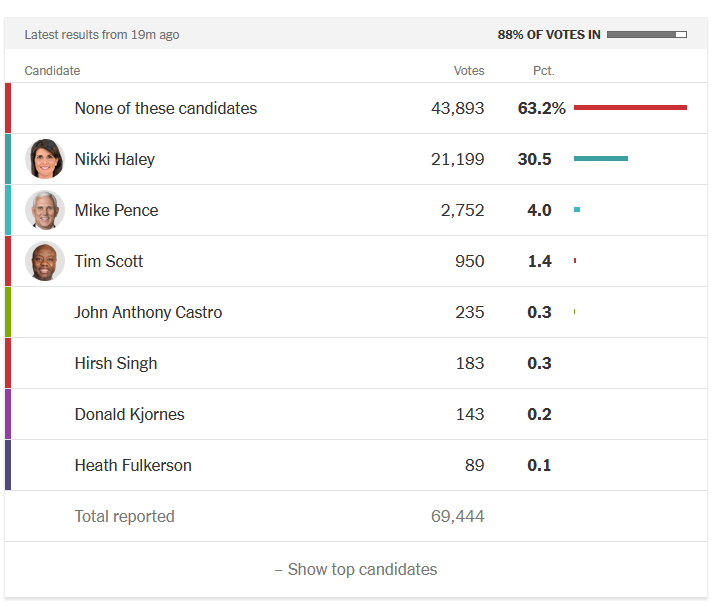Image resolution: width=722 pixels, height=609 pixels.
Task: Click the Heath Fulkerson candidate name
Action: coord(133,465)
